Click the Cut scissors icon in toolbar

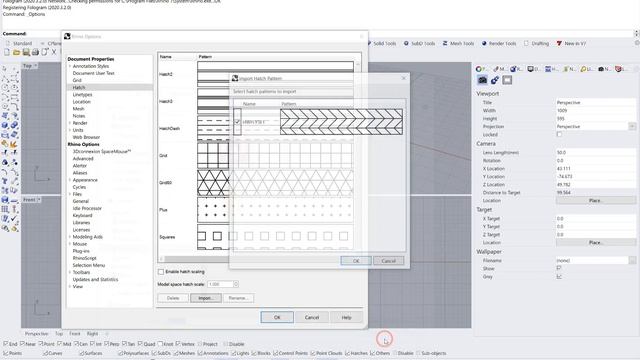click(54, 52)
